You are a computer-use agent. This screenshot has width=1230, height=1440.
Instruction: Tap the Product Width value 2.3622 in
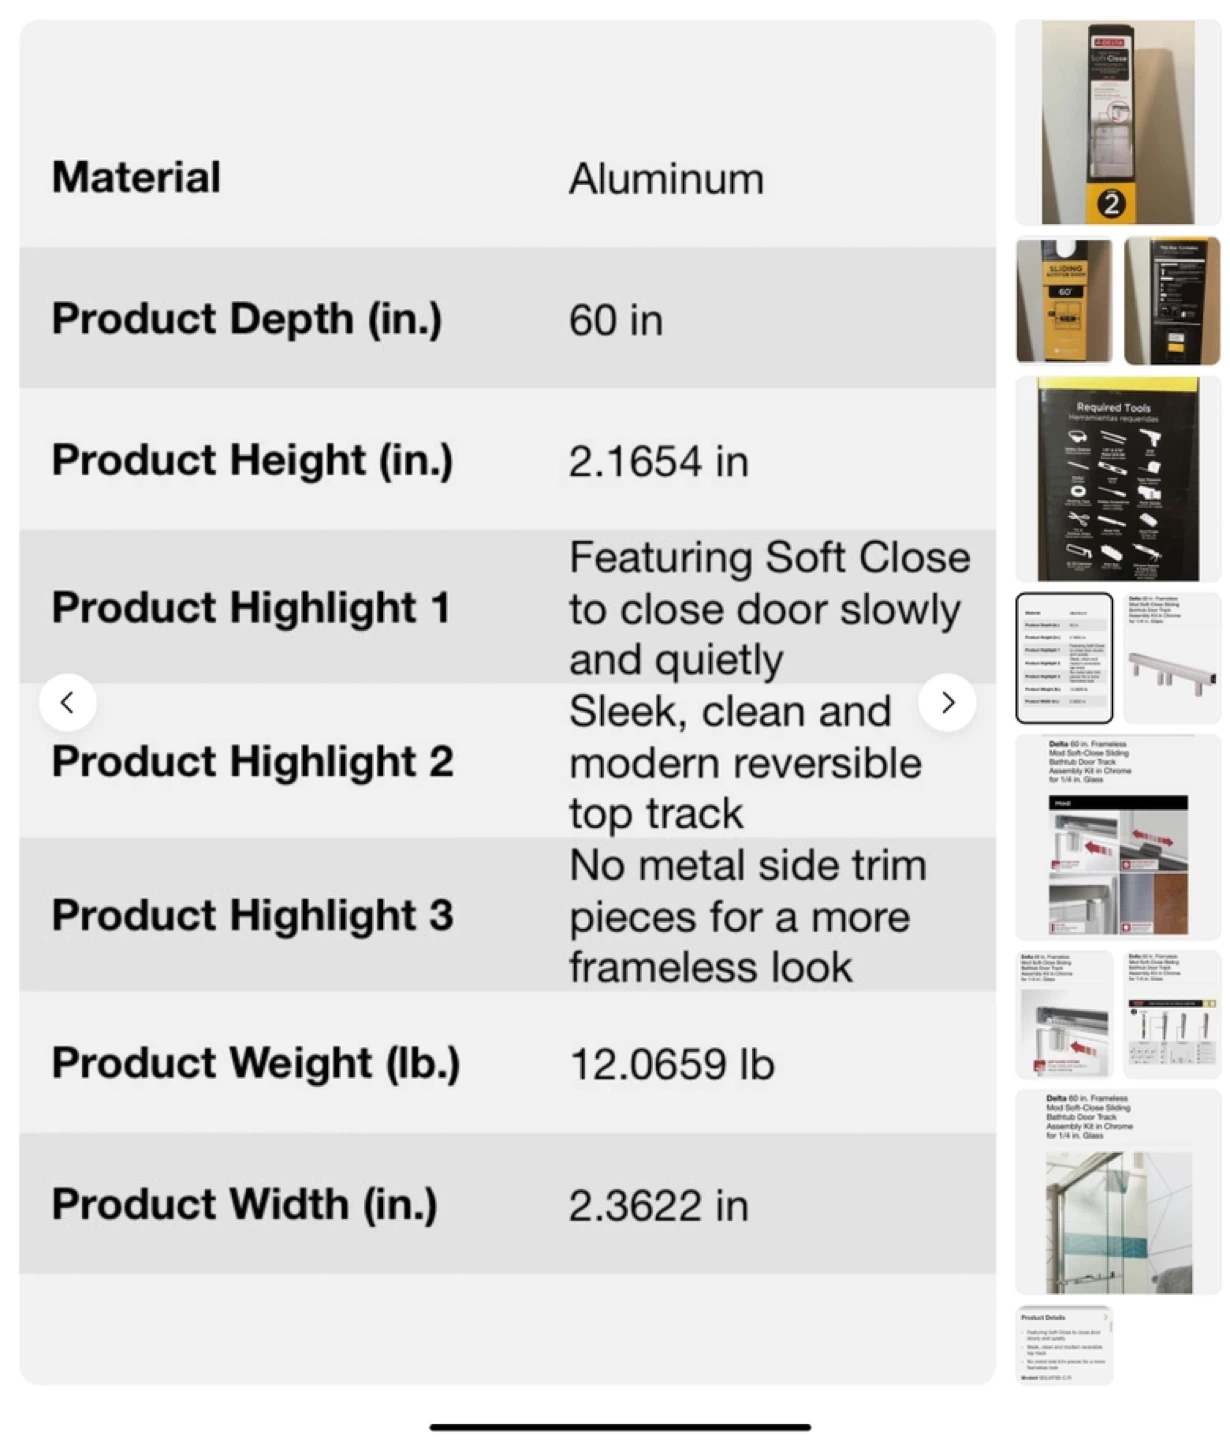[658, 1205]
